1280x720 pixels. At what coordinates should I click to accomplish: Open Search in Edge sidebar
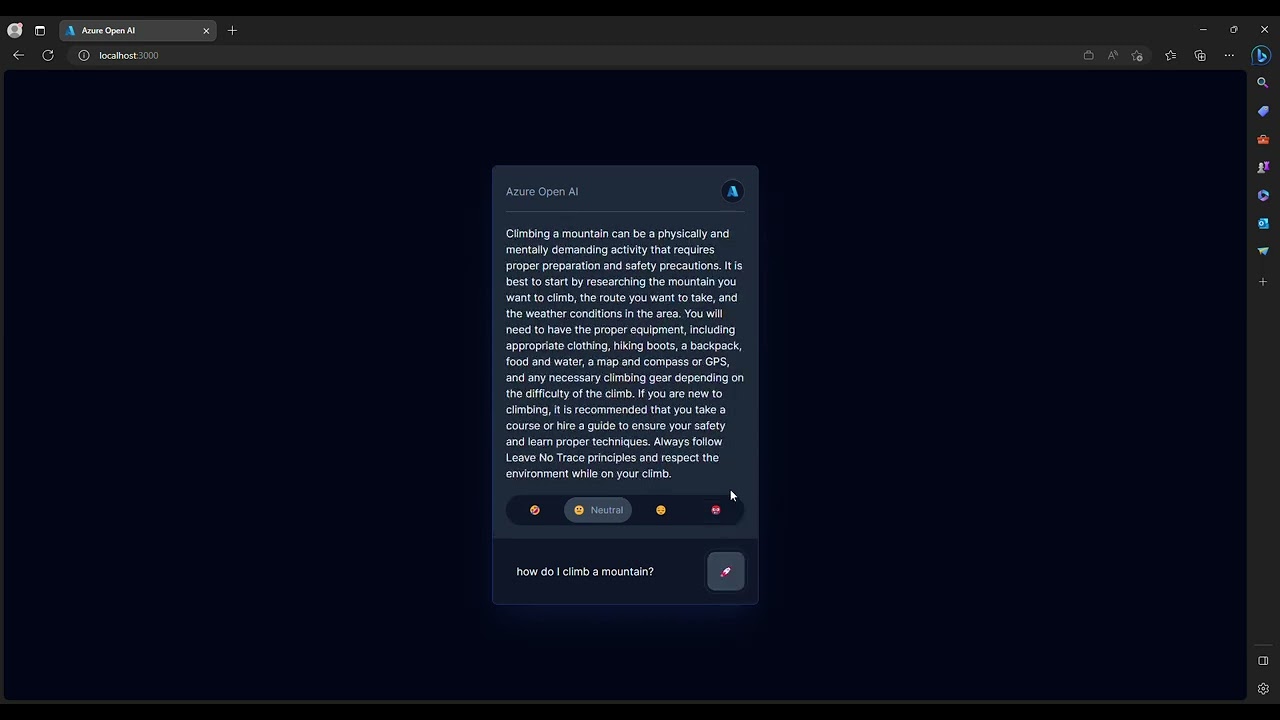point(1263,83)
